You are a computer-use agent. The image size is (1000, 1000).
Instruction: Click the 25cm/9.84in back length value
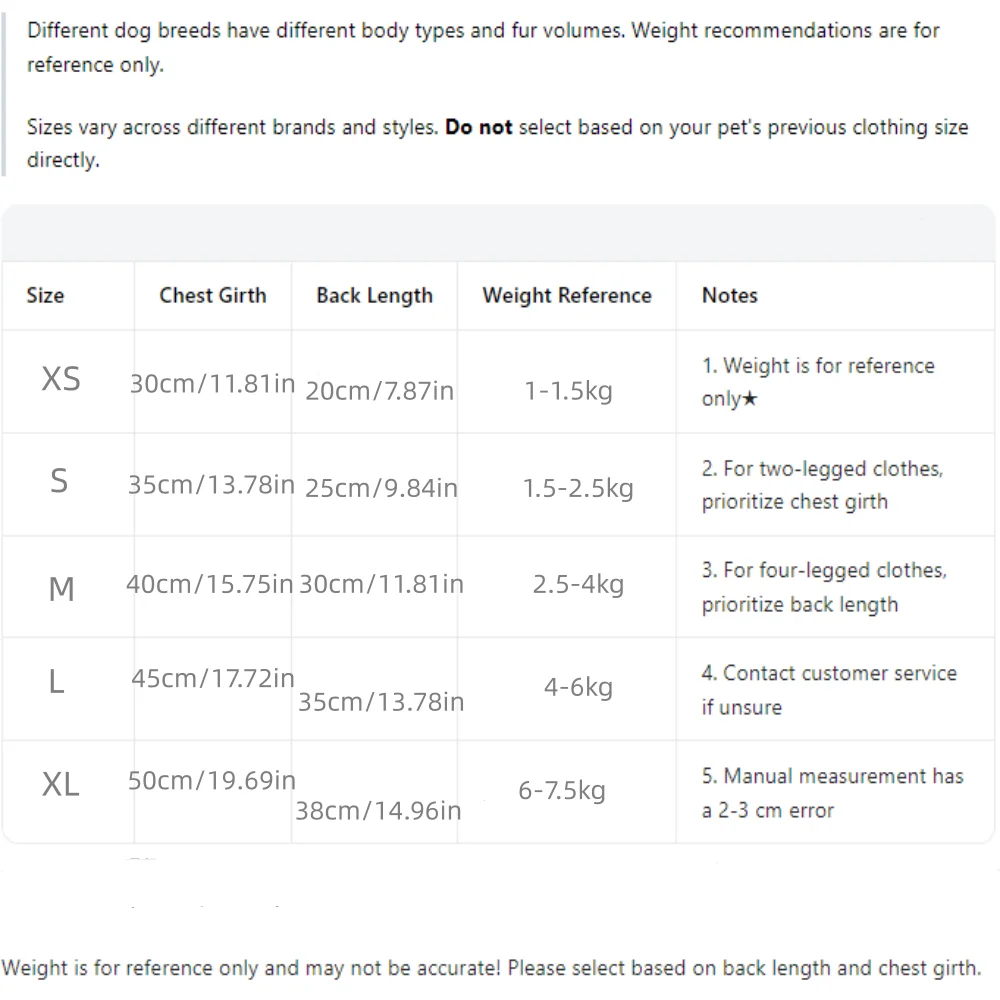pyautogui.click(x=381, y=488)
